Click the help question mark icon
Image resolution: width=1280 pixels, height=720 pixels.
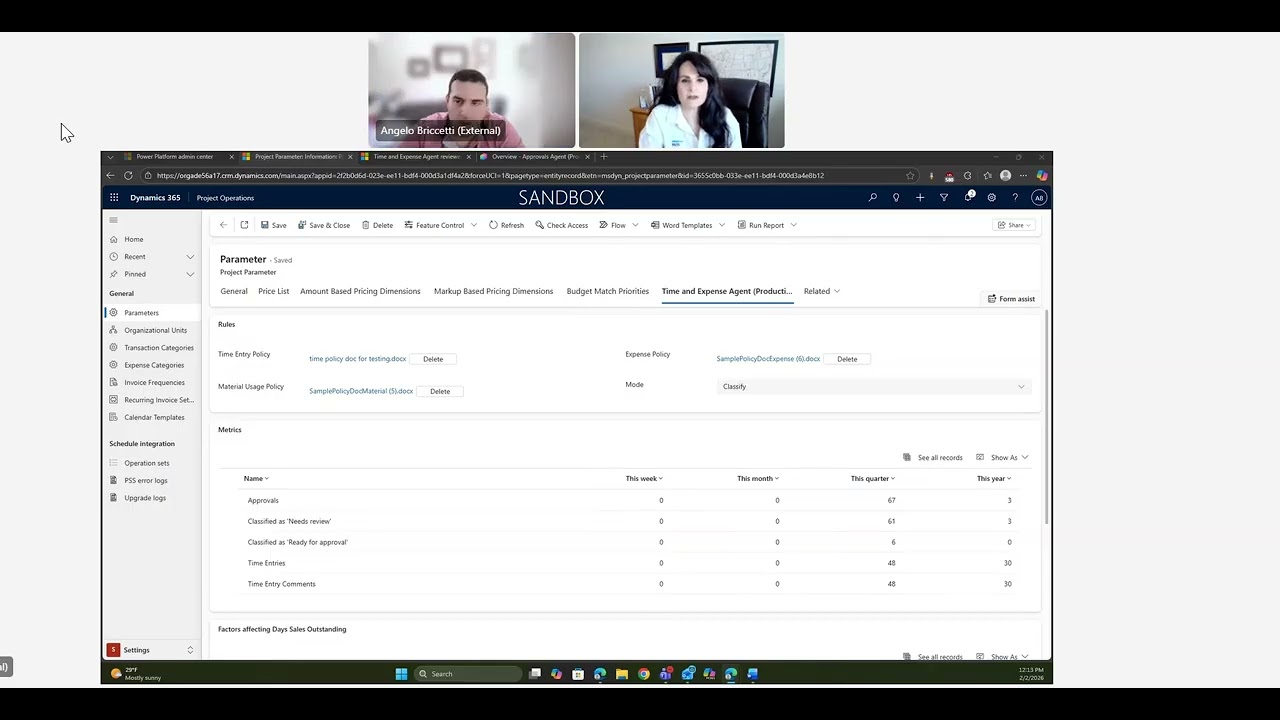[x=1015, y=198]
